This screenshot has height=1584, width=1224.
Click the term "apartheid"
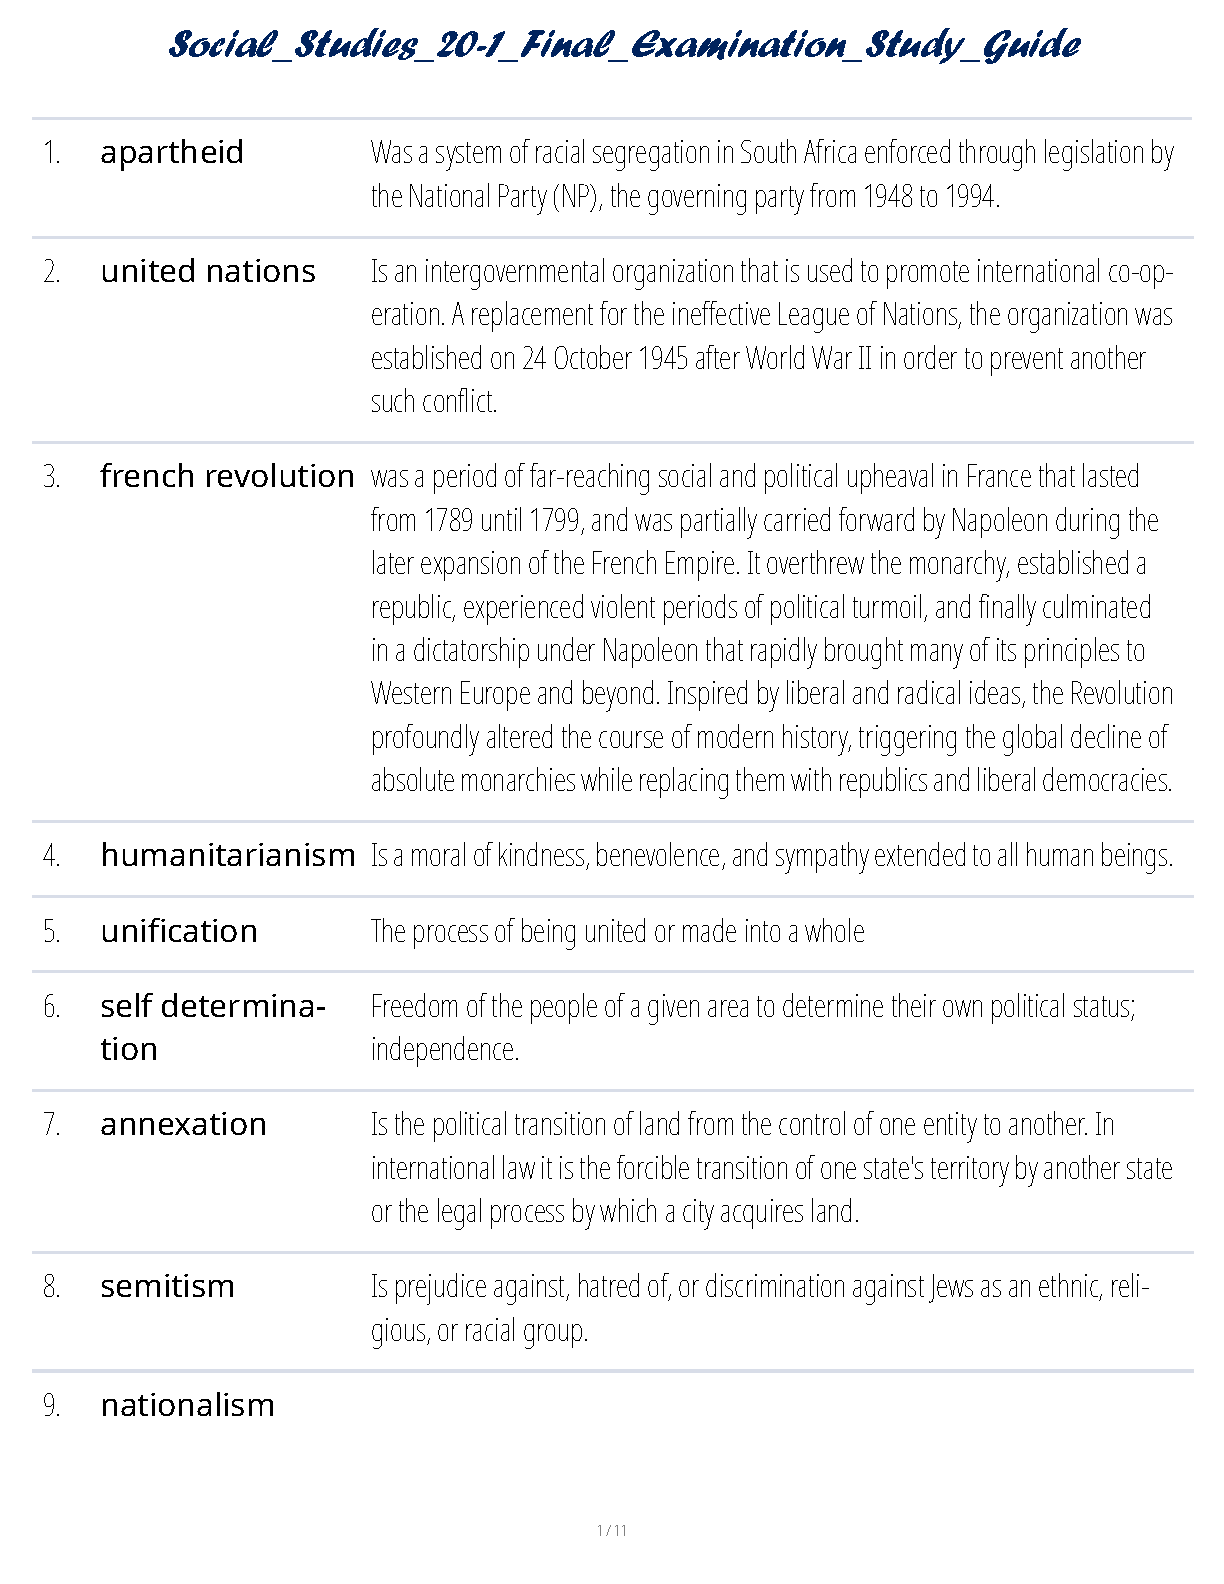tap(172, 152)
